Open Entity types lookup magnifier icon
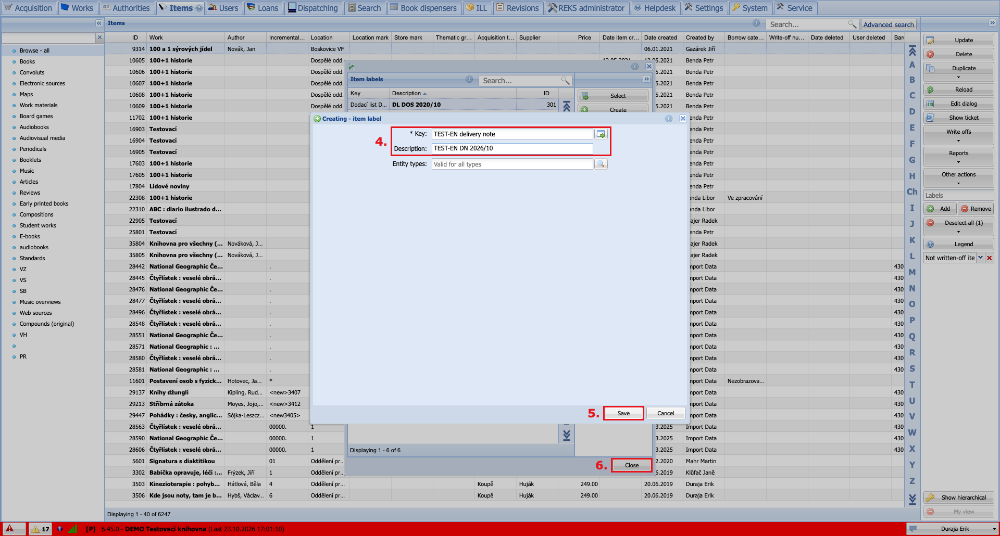1000x536 pixels. 601,164
